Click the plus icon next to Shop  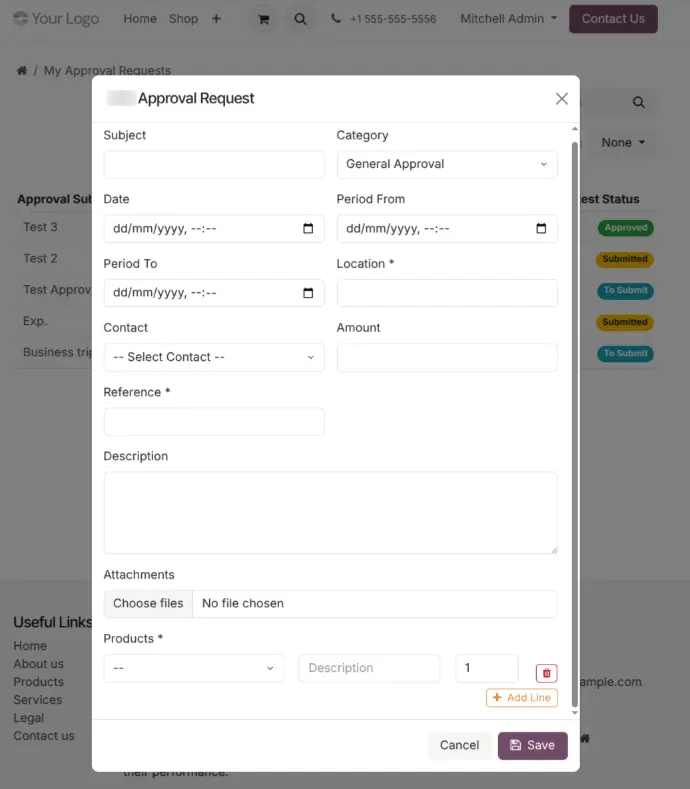[x=216, y=19]
